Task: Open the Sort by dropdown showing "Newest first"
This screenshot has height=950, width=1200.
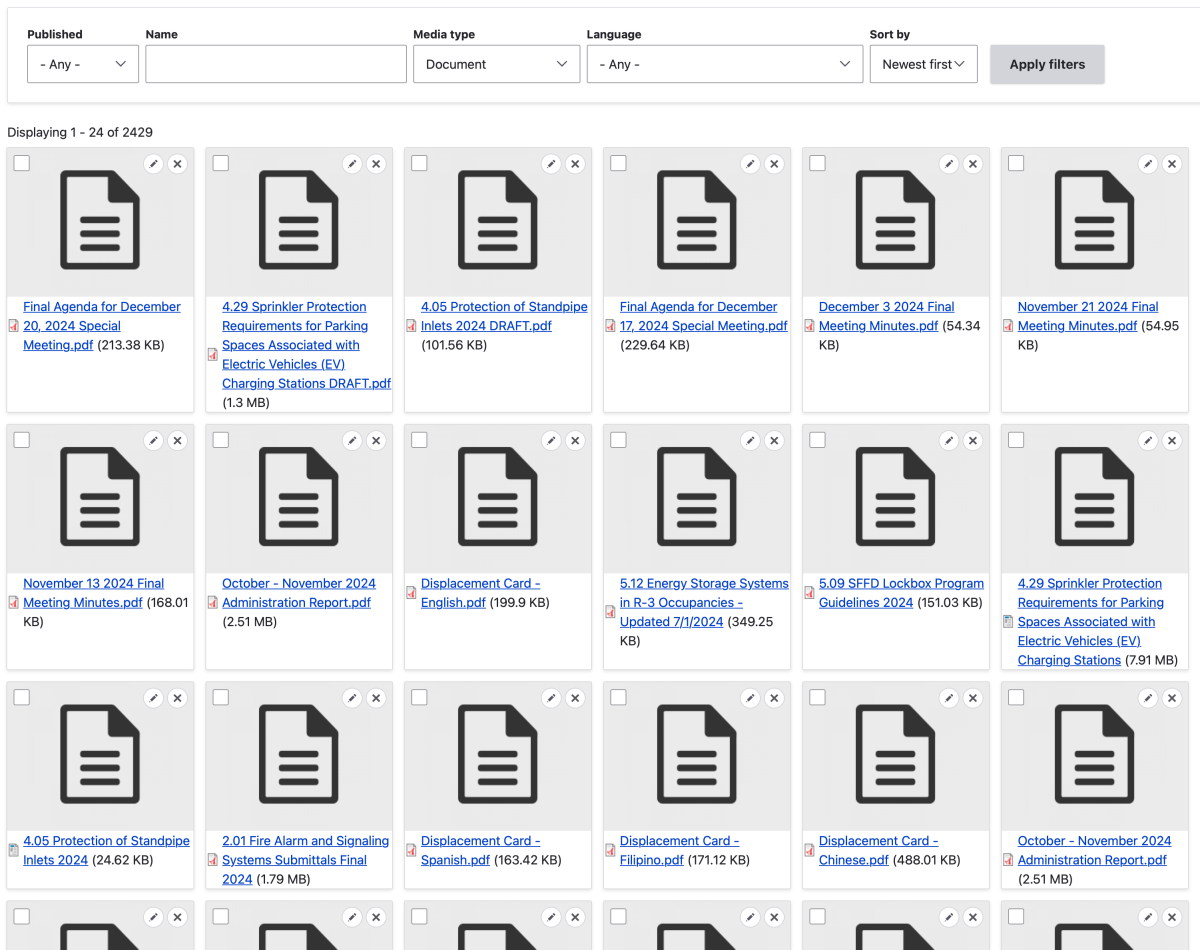Action: pyautogui.click(x=923, y=63)
